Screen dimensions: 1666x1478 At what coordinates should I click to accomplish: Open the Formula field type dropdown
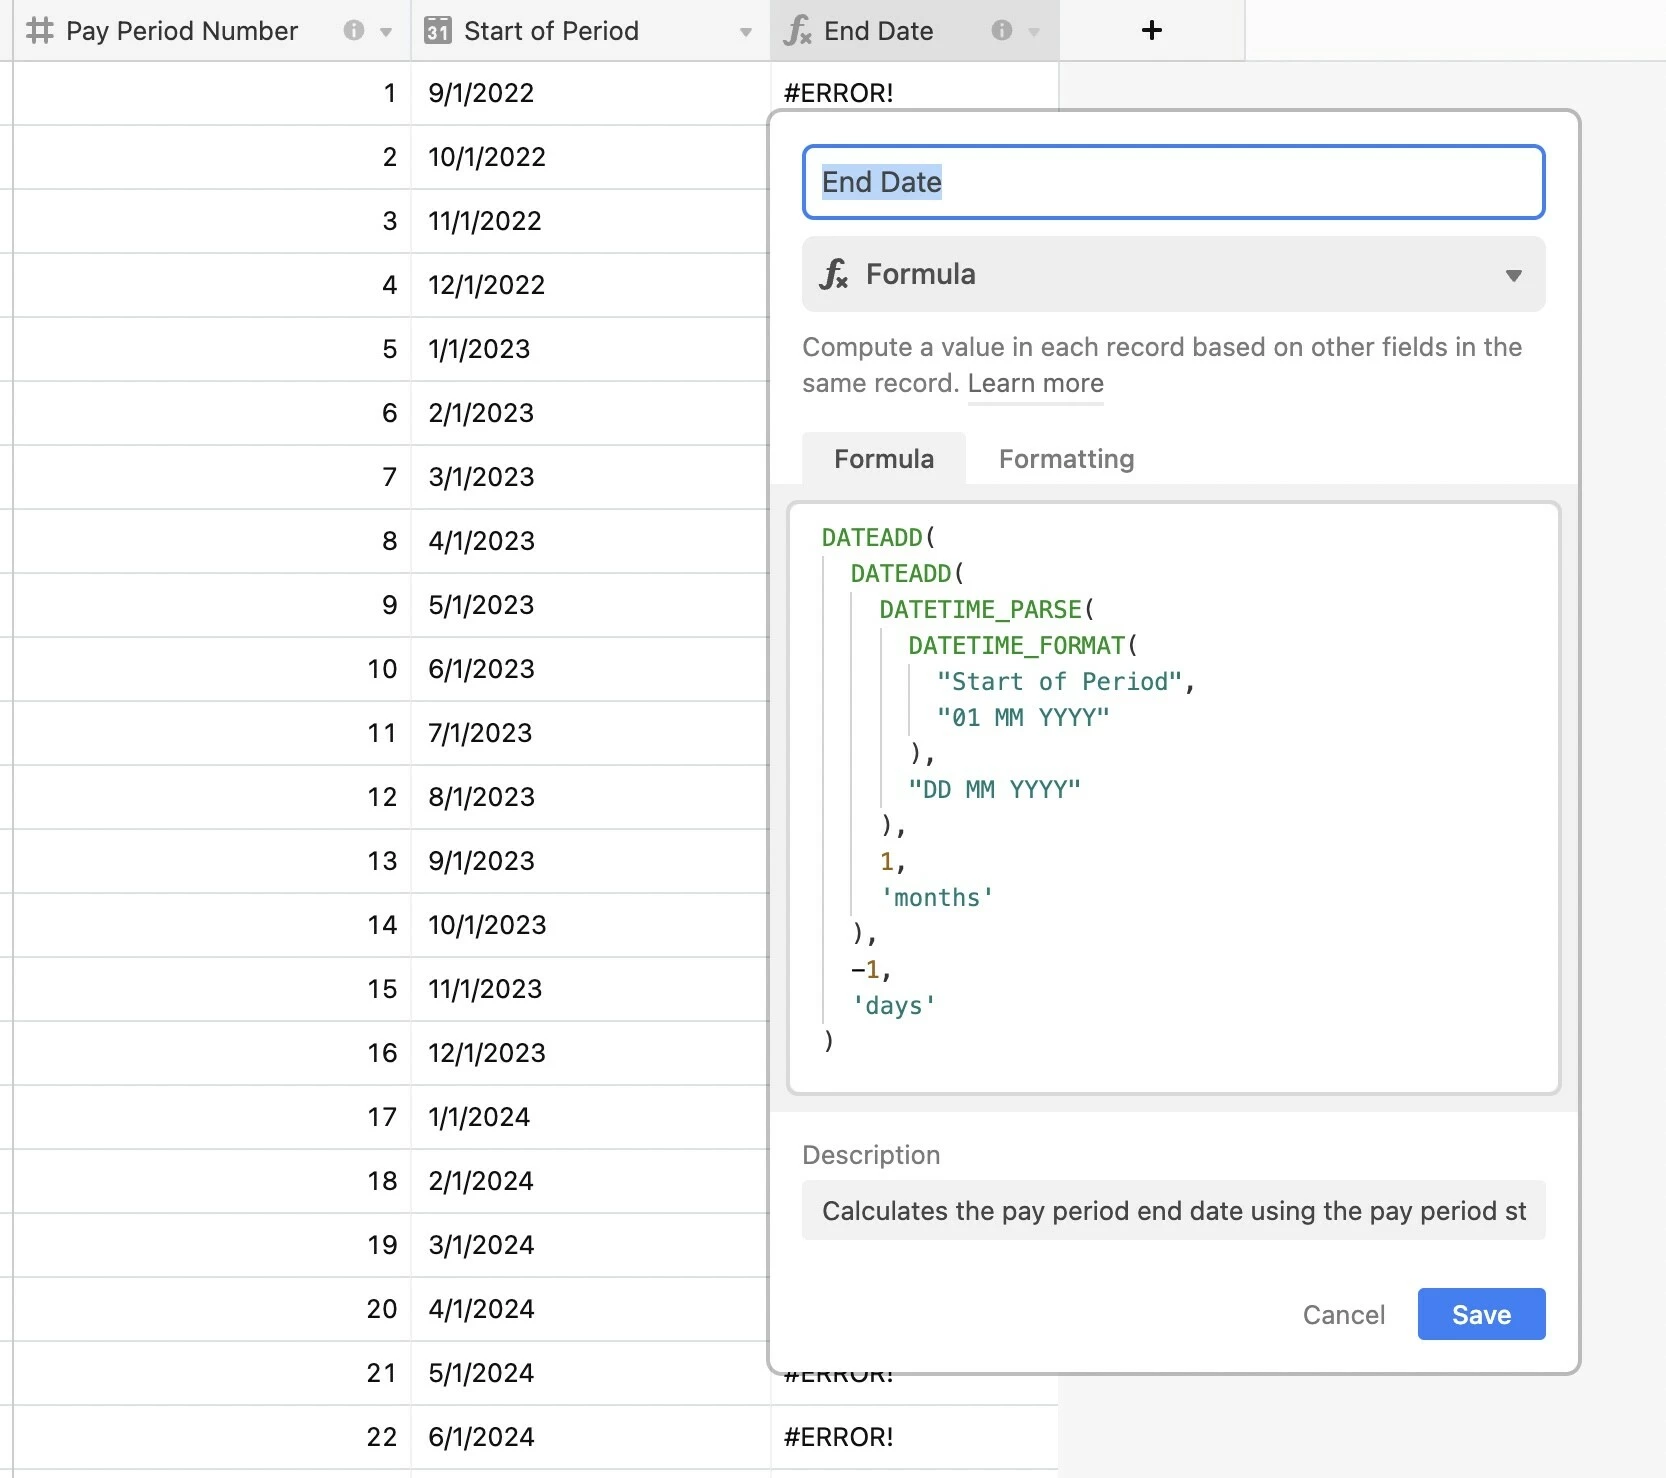(1174, 274)
